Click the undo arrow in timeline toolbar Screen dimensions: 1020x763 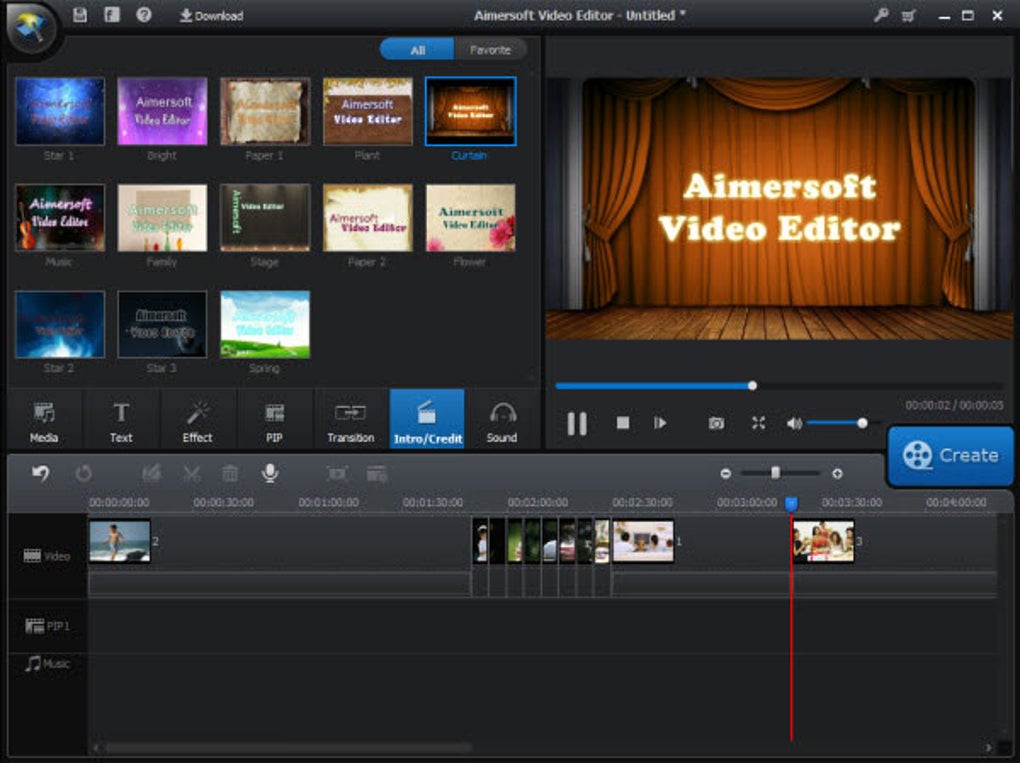pyautogui.click(x=41, y=473)
